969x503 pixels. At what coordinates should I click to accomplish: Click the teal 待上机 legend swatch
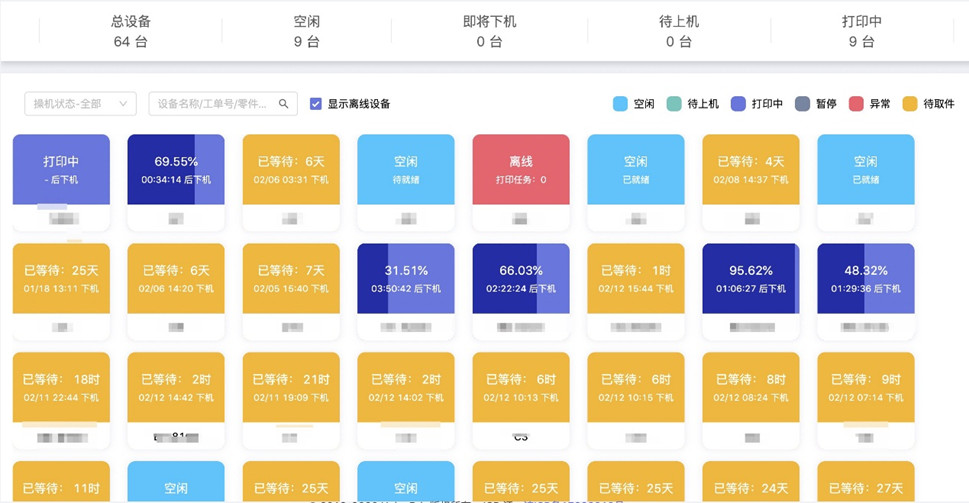[674, 104]
